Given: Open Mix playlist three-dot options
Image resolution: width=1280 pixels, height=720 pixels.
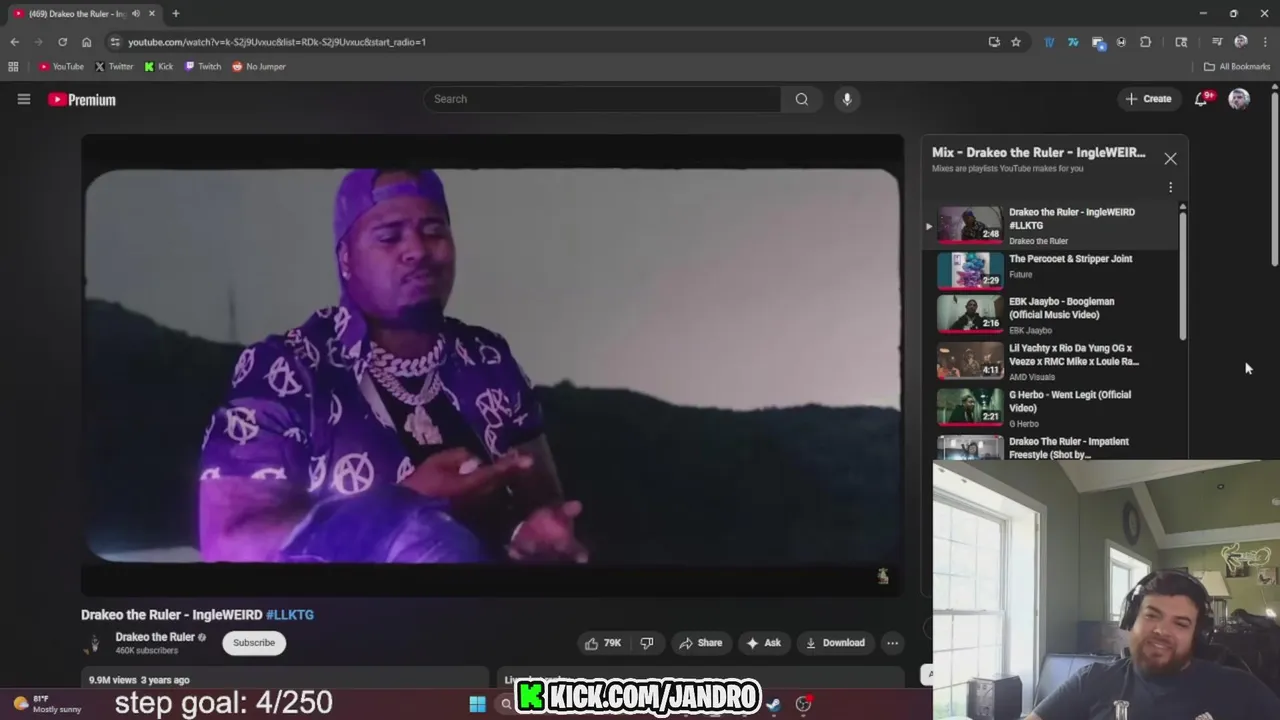Looking at the screenshot, I should 1170,187.
